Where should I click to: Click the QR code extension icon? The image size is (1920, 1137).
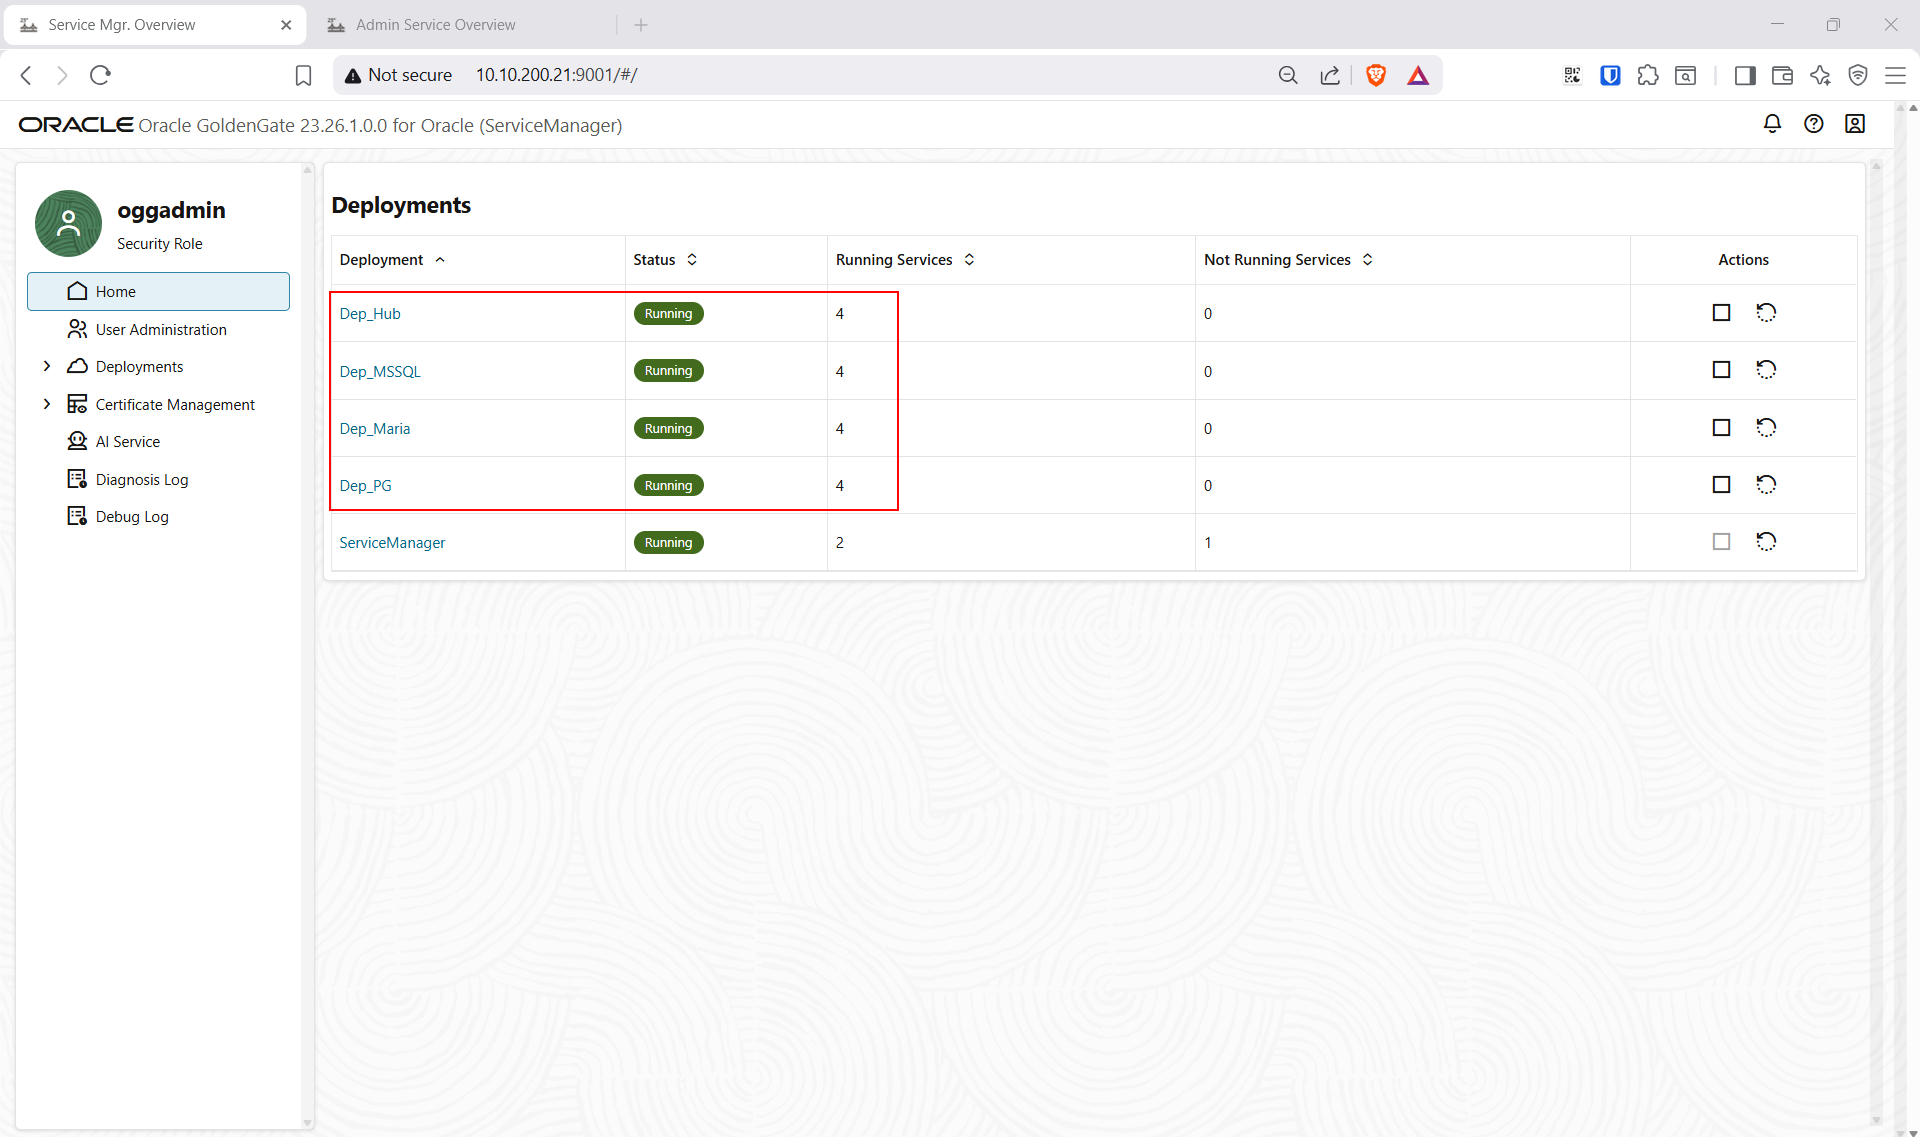(1573, 75)
